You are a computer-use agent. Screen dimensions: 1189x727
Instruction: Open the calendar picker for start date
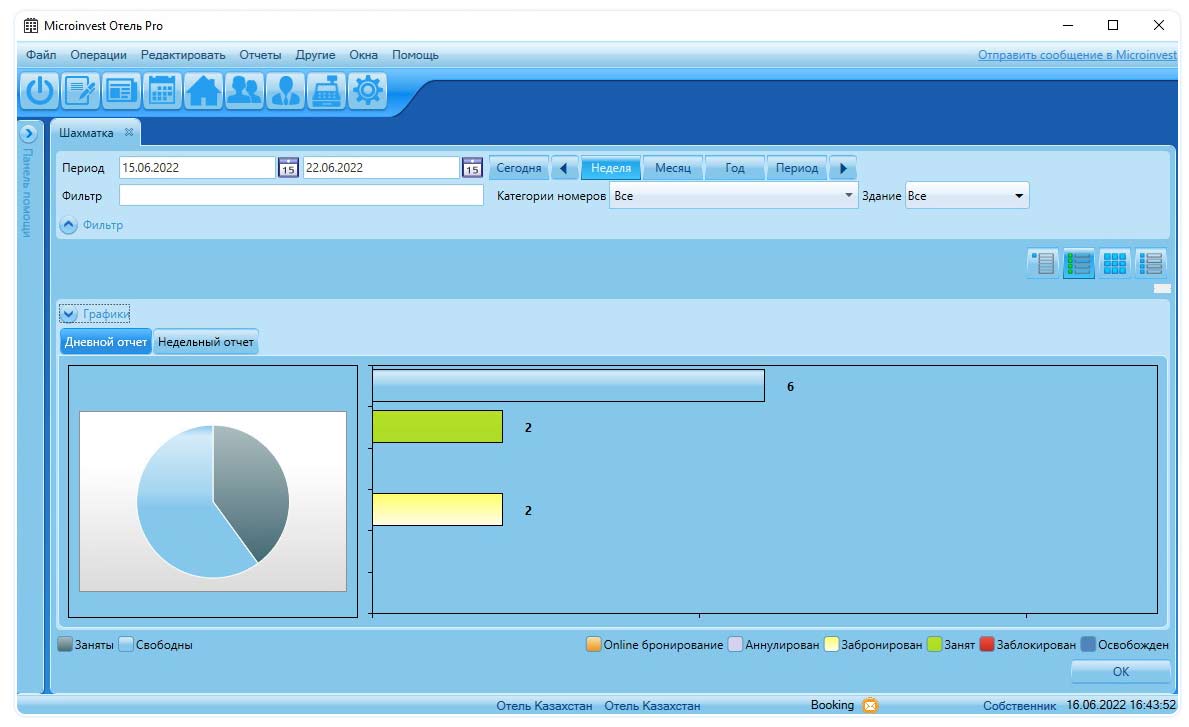coord(288,168)
